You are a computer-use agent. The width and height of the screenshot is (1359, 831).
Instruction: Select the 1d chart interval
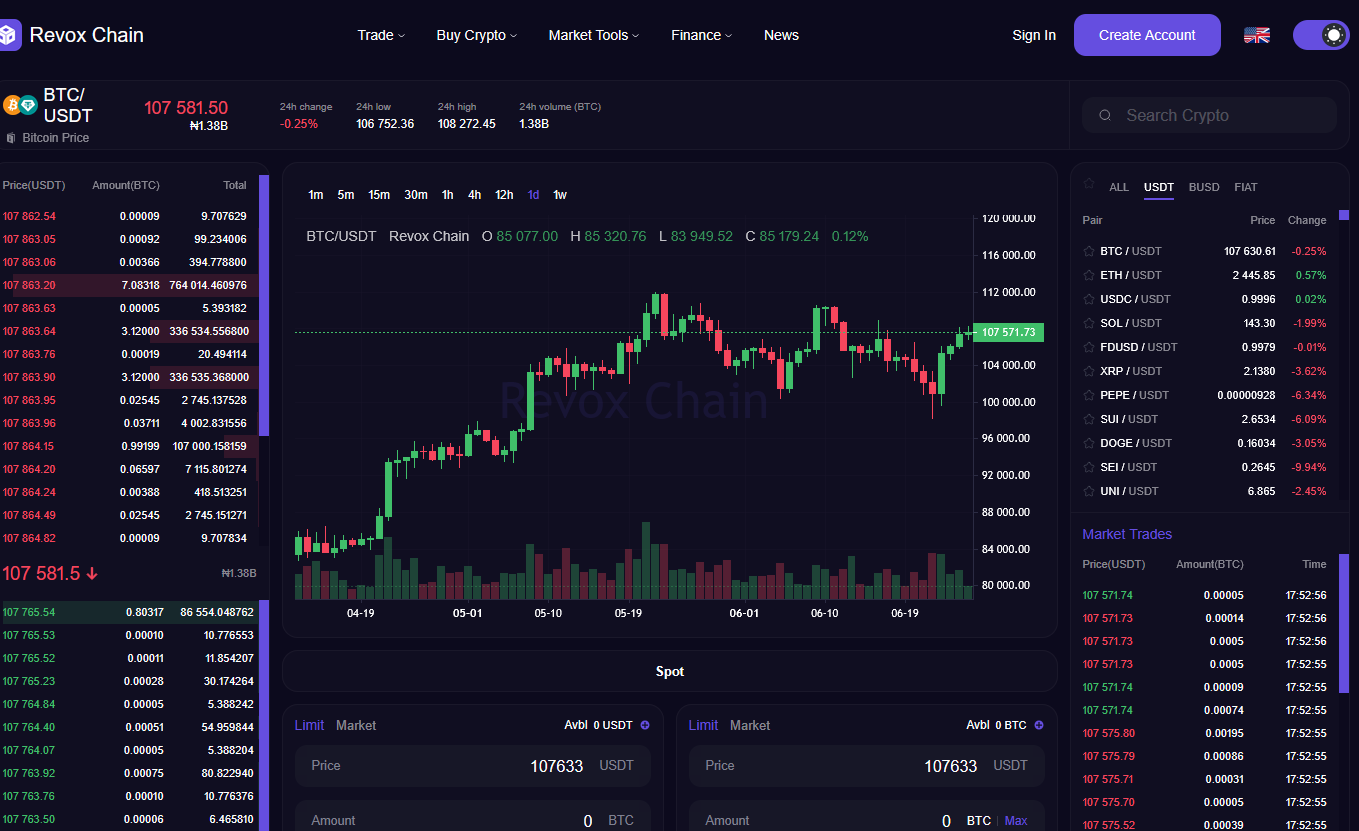[533, 195]
